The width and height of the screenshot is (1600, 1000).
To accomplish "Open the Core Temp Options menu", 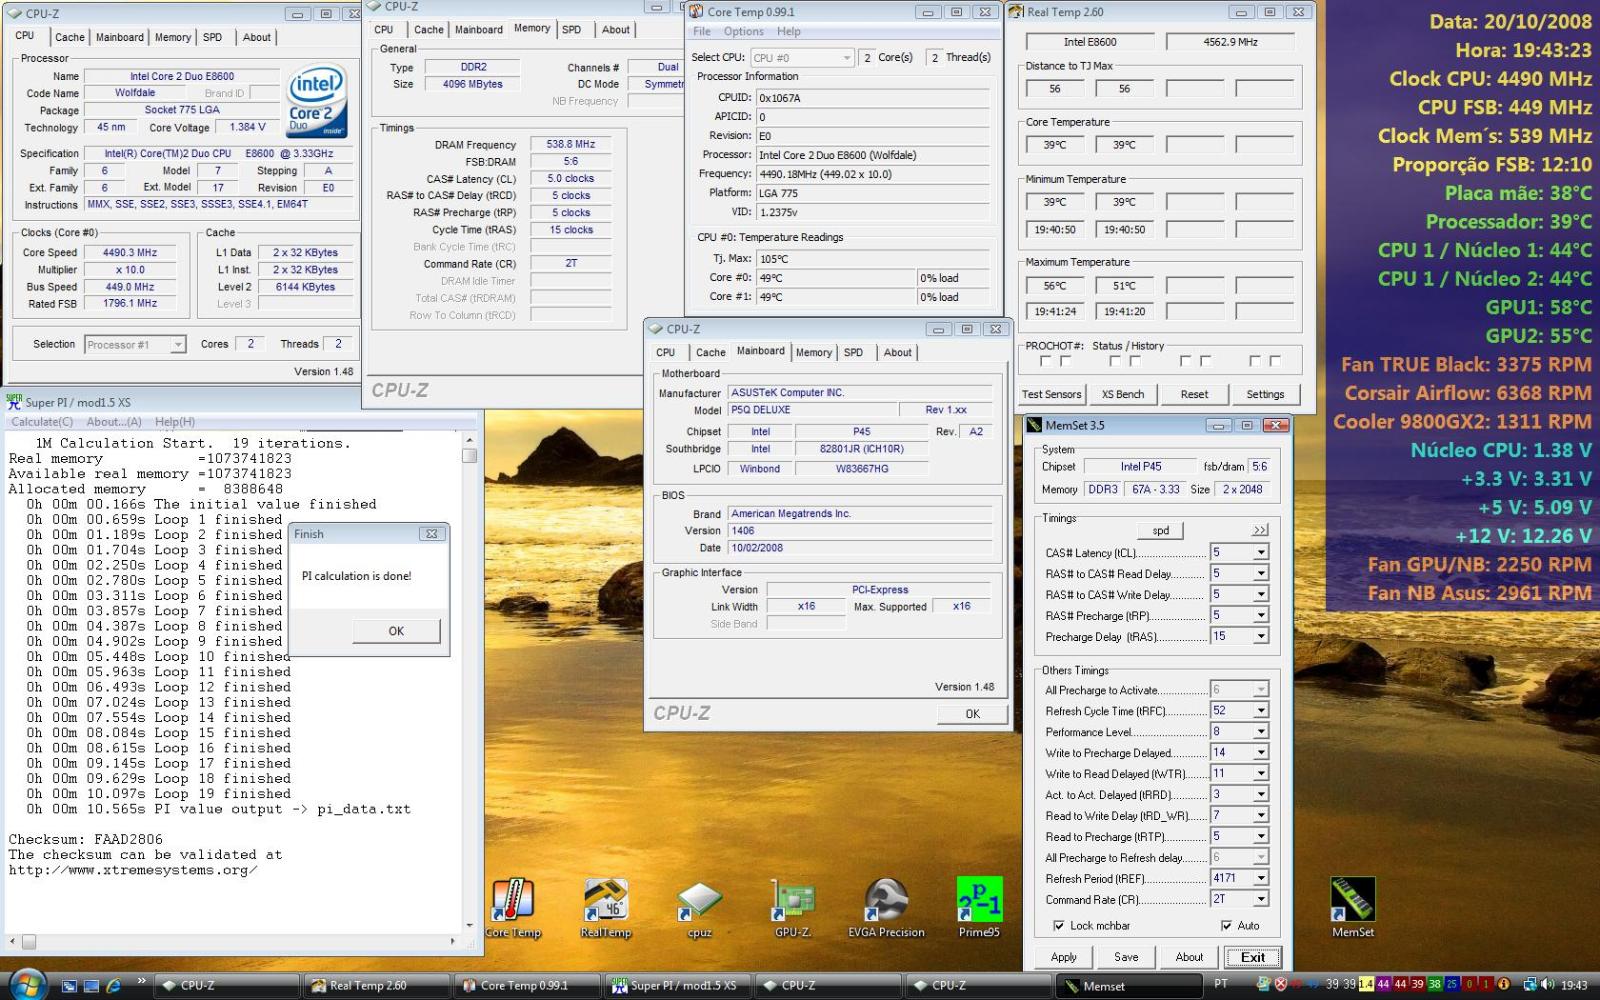I will click(743, 32).
